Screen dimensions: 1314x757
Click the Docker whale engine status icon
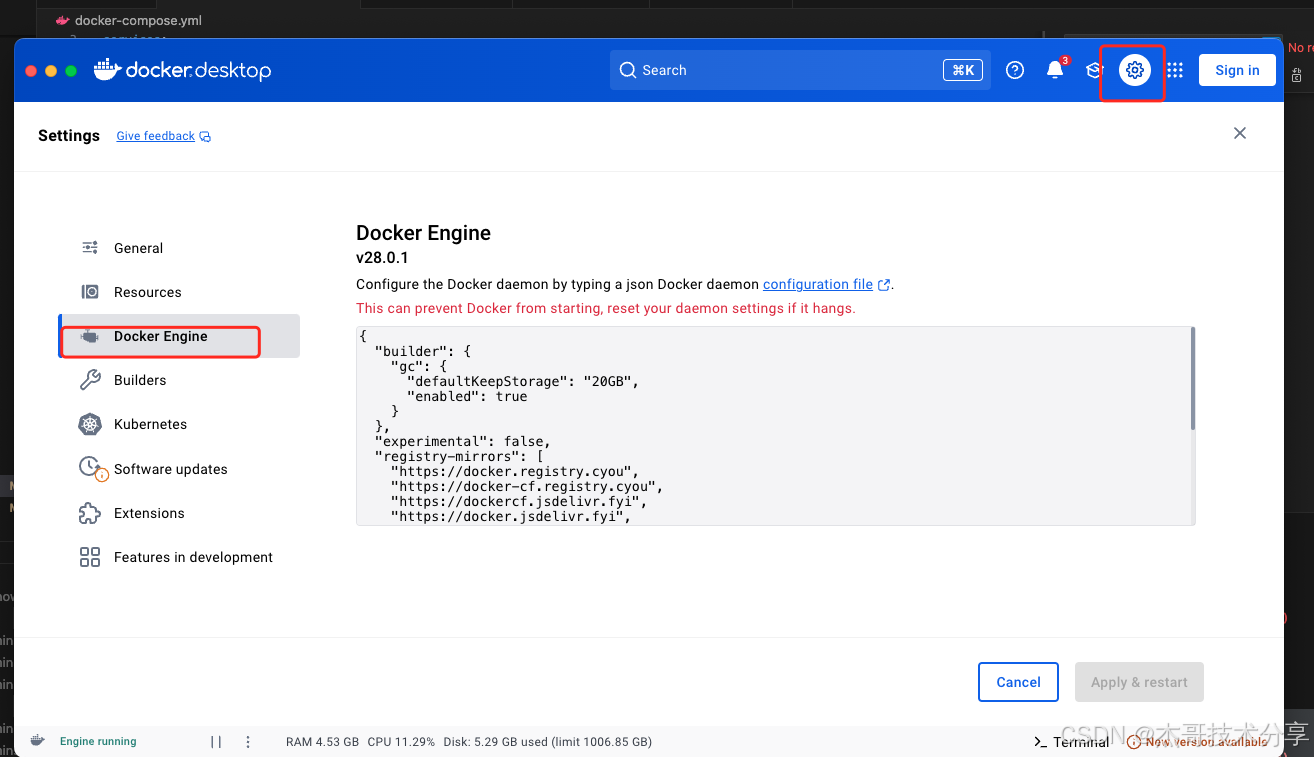click(x=37, y=741)
